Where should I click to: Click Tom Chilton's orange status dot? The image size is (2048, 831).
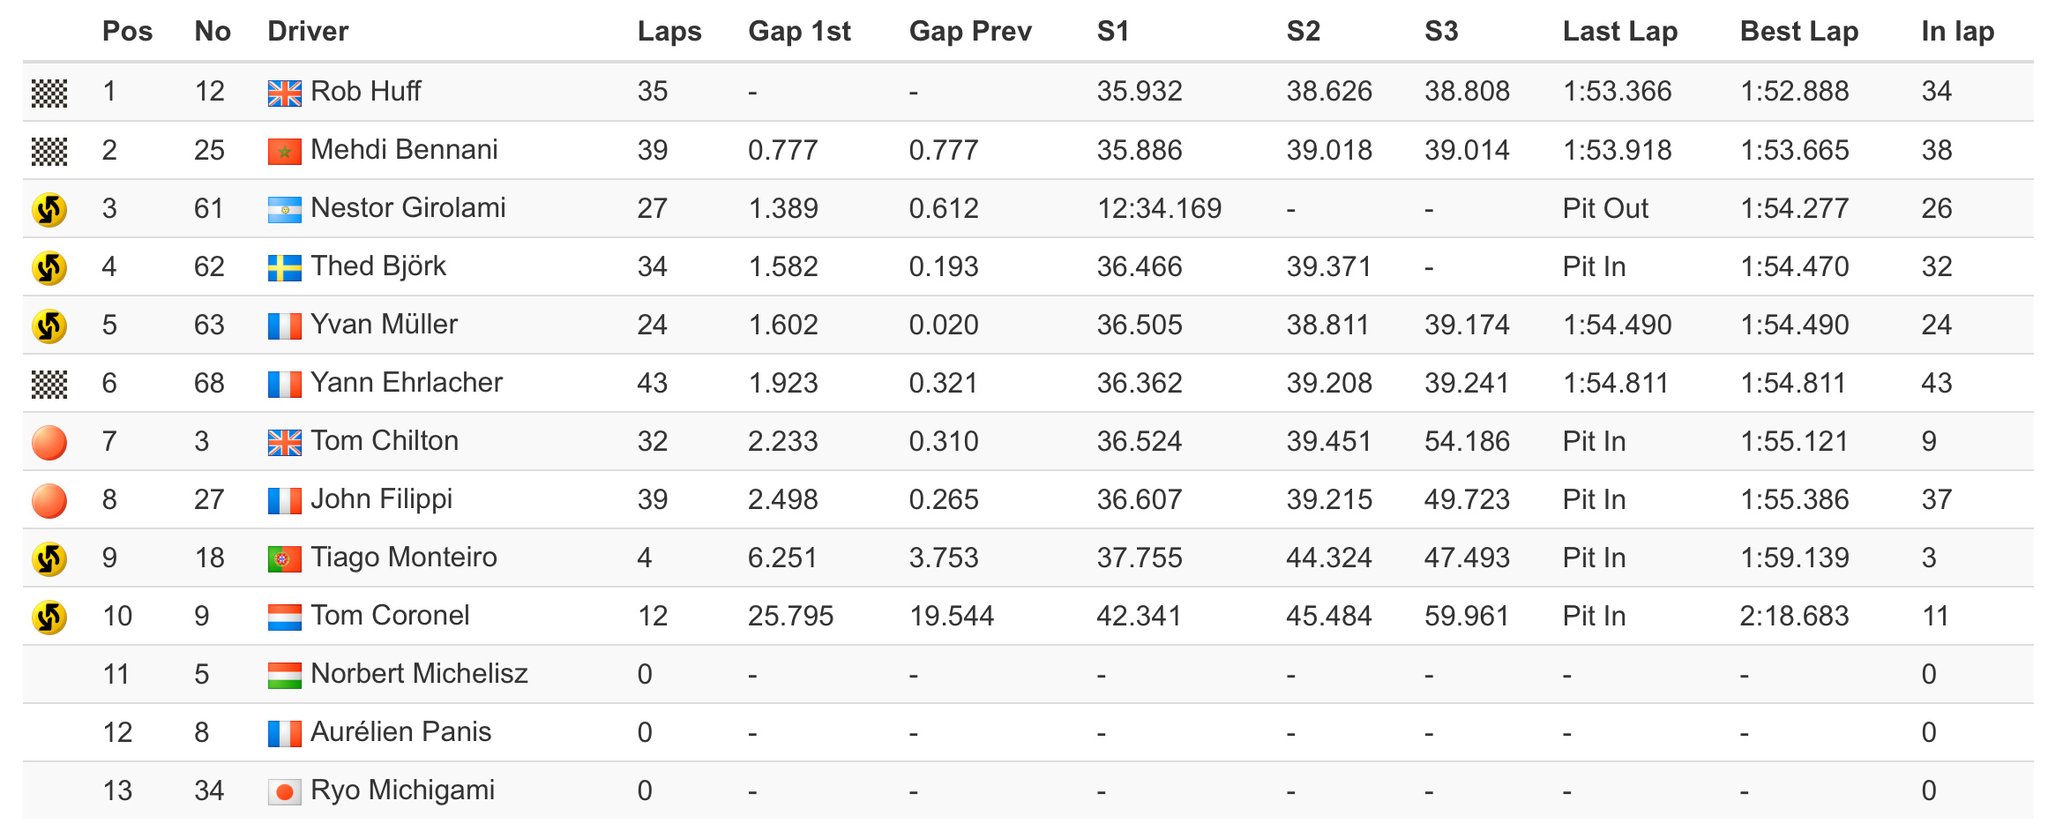[49, 442]
